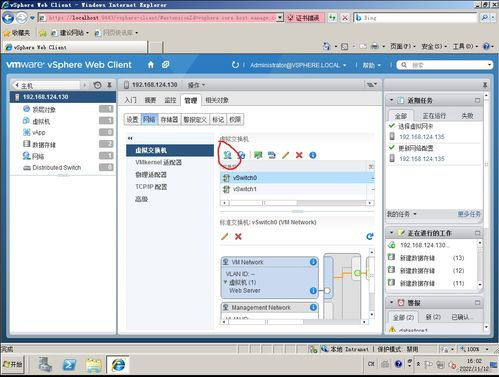
Task: Open 192.168.124.135 link under 选择虚拟网卡
Action: click(x=422, y=137)
